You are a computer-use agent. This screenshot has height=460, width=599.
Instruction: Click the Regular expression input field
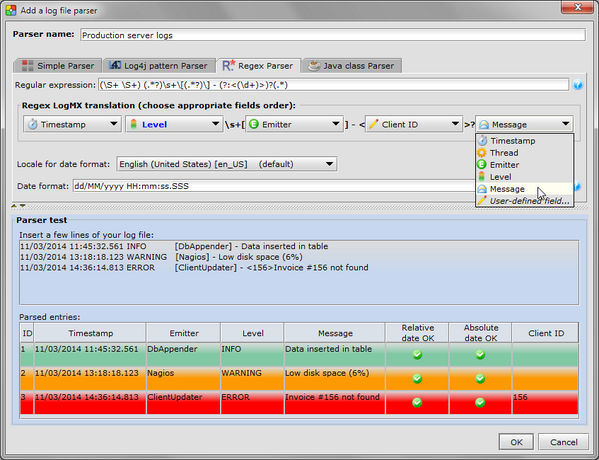pyautogui.click(x=333, y=85)
